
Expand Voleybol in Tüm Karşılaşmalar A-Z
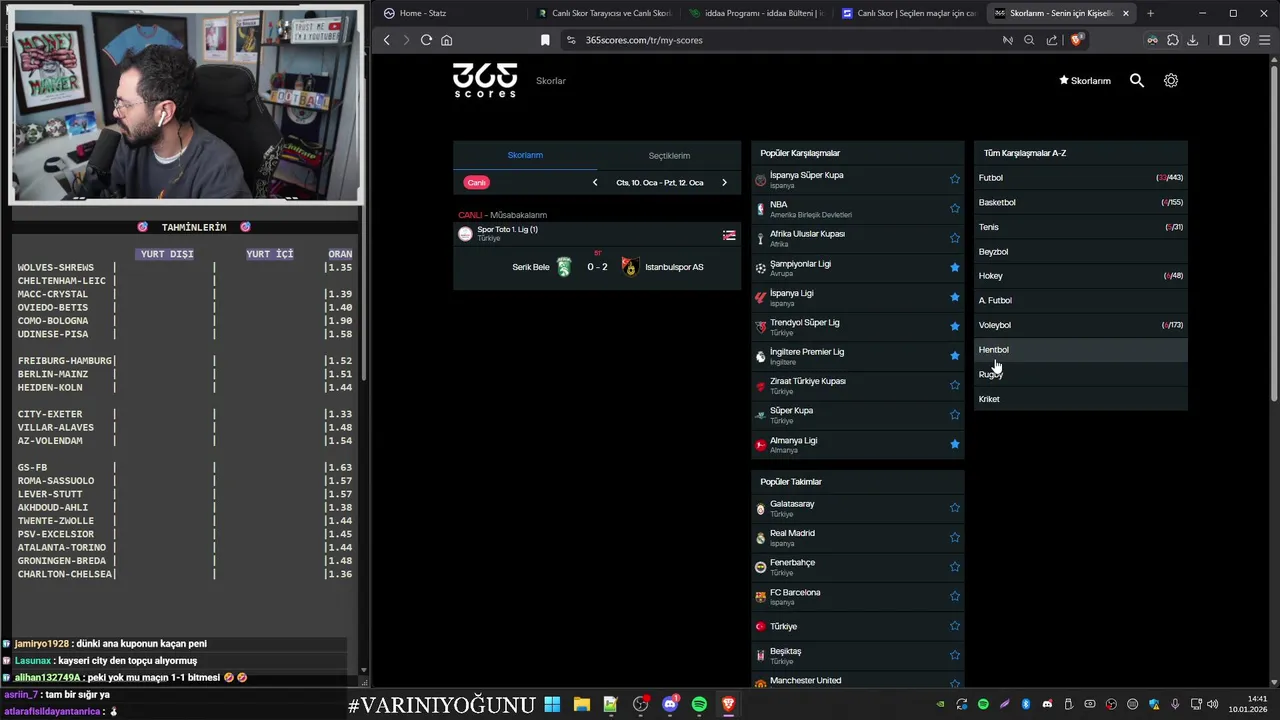pyautogui.click(x=1081, y=325)
